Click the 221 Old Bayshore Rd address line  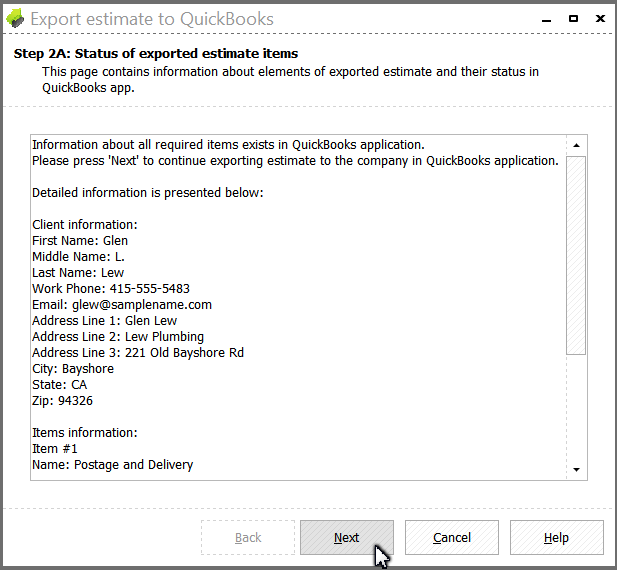138,353
